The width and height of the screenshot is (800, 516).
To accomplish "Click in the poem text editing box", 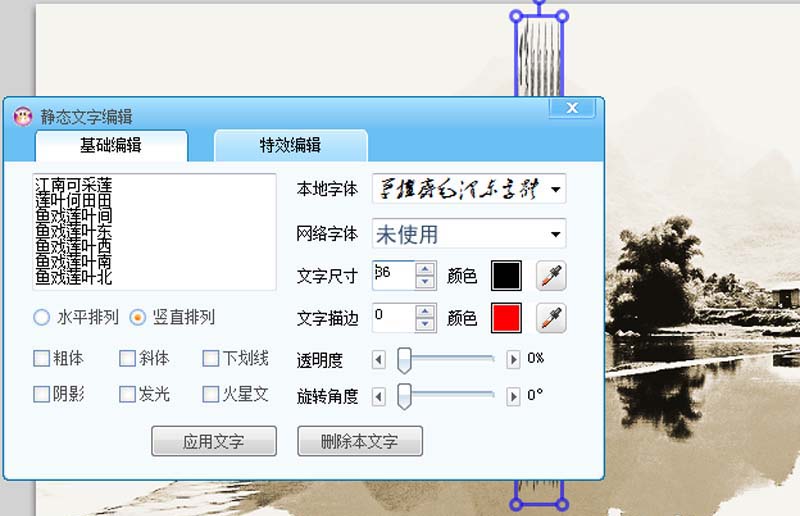I will (x=154, y=232).
